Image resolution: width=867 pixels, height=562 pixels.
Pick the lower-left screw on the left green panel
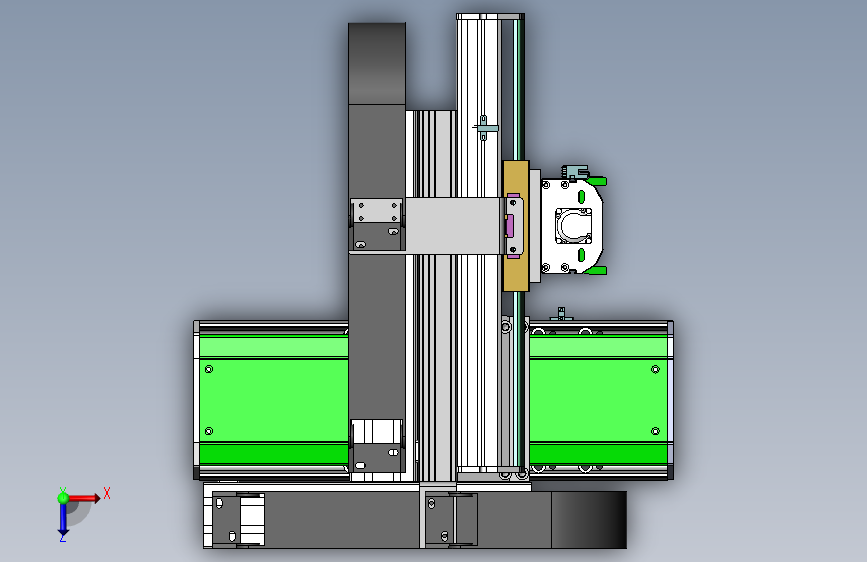208,431
